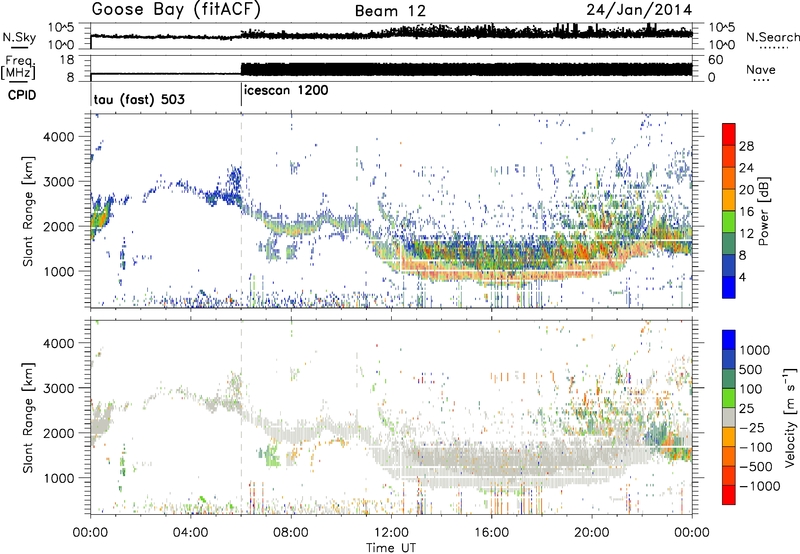Click the red bottom segment of the Velocity color bar
Screen dimensions: 800x554
pos(729,495)
